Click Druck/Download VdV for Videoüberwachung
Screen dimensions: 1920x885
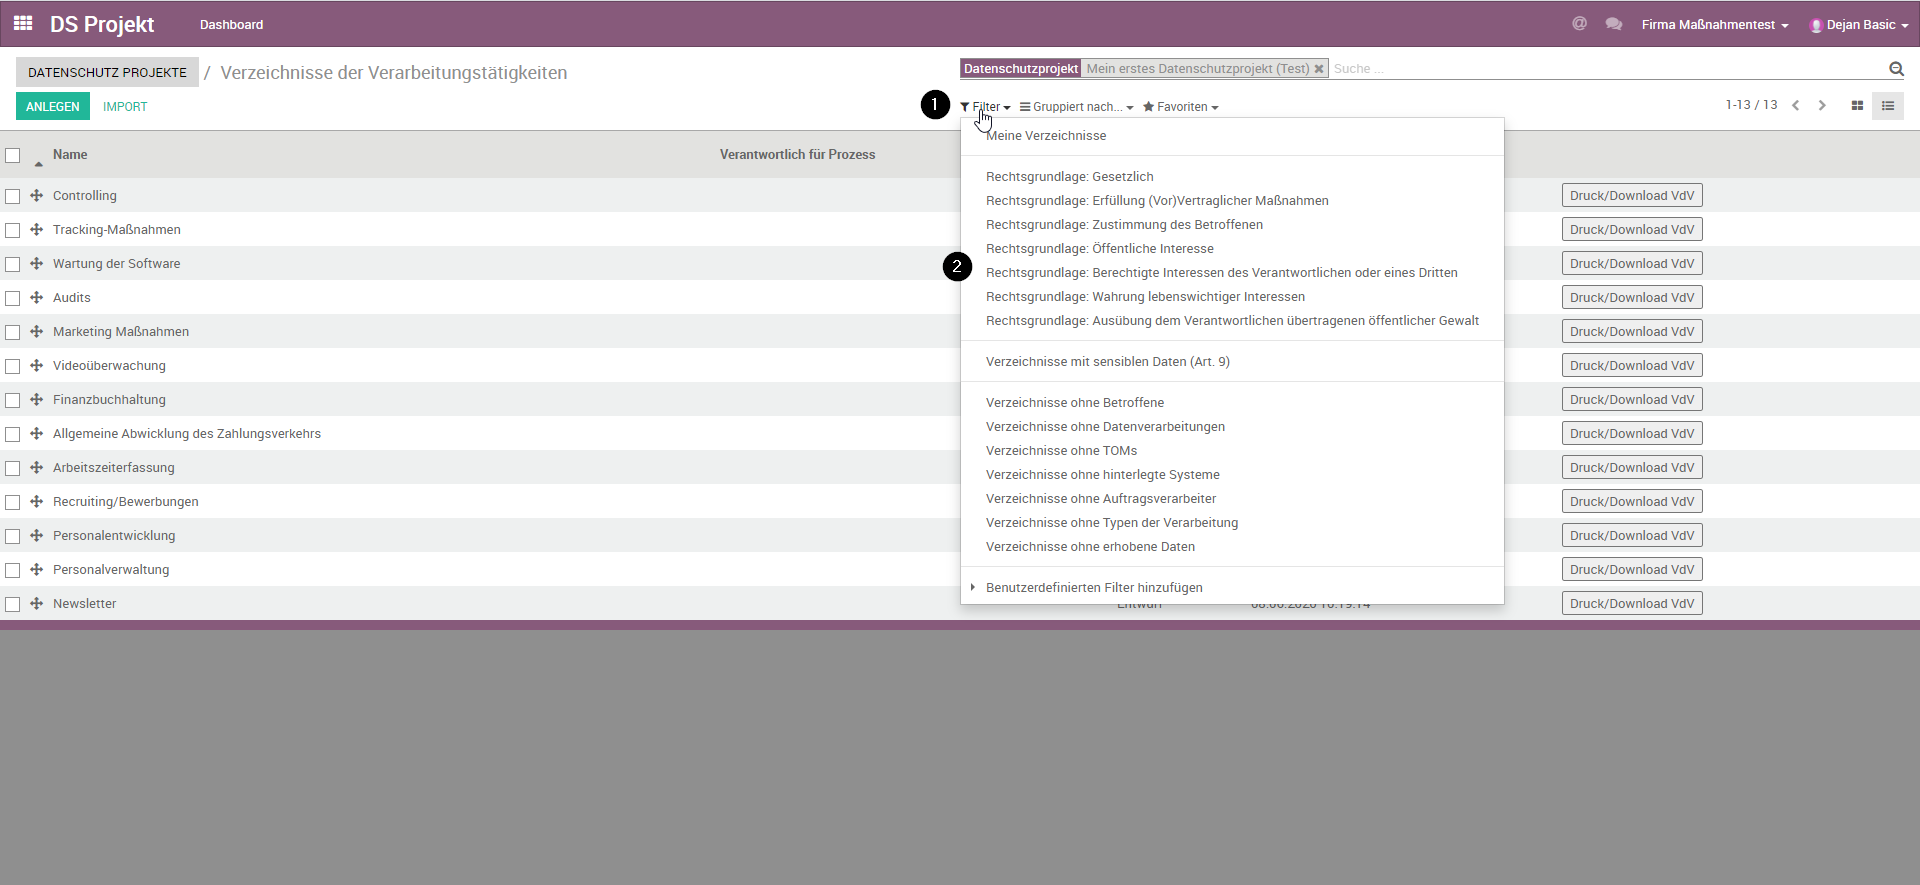(x=1631, y=366)
